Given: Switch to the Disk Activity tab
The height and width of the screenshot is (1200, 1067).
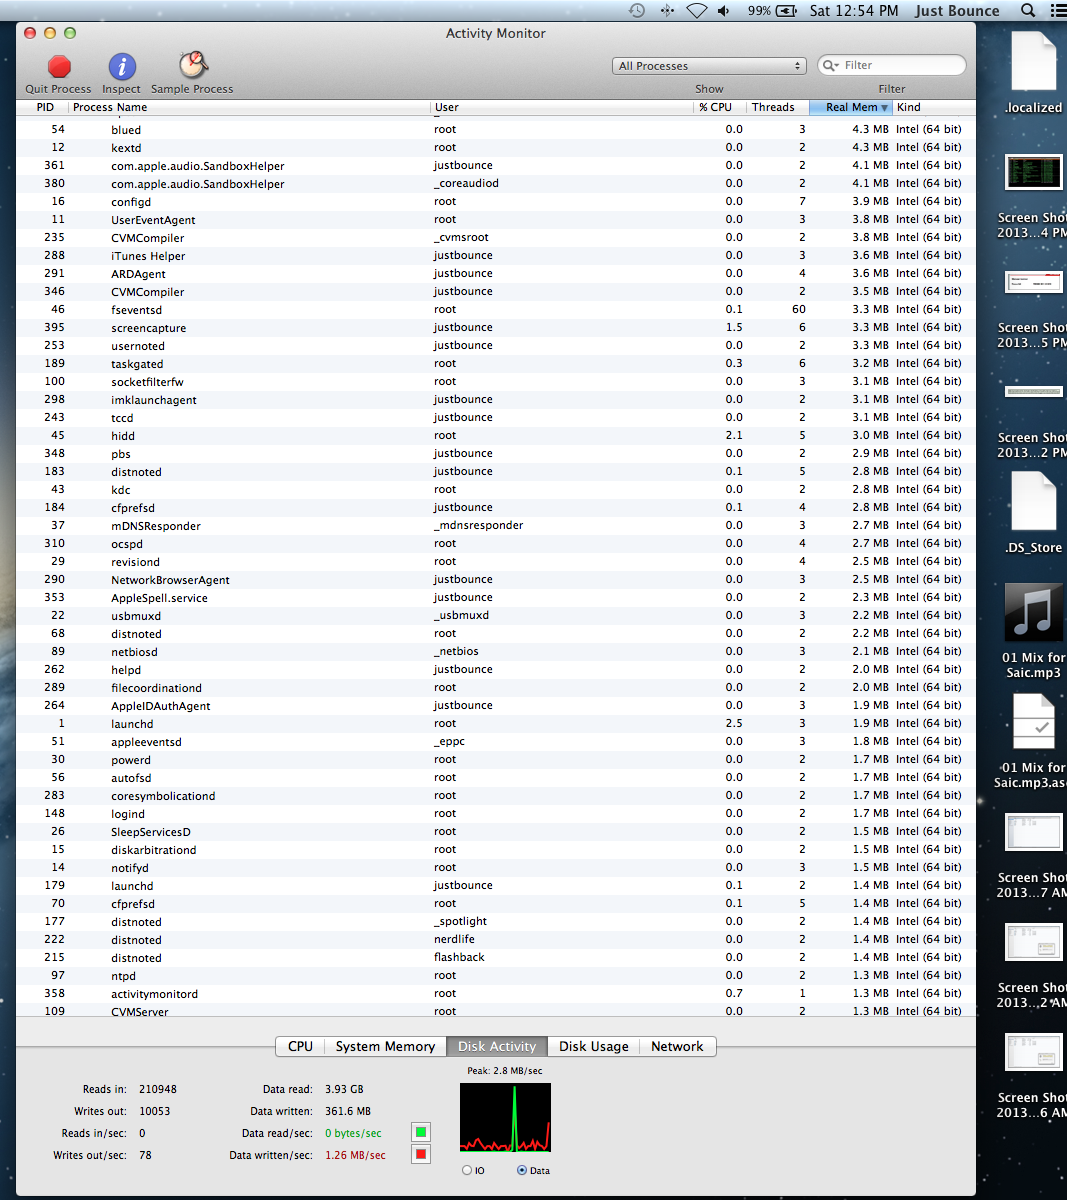Looking at the screenshot, I should (497, 1046).
